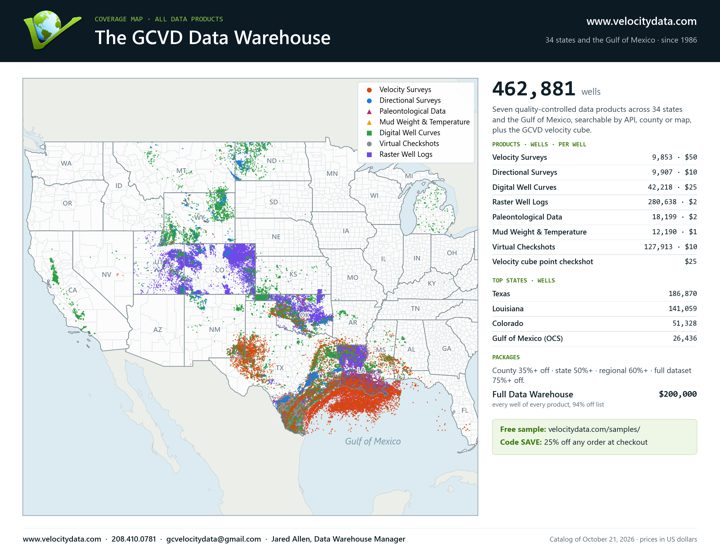This screenshot has width=720, height=556.
Task: Click 'Velocity Surveys' legend label on map
Action: coord(405,90)
